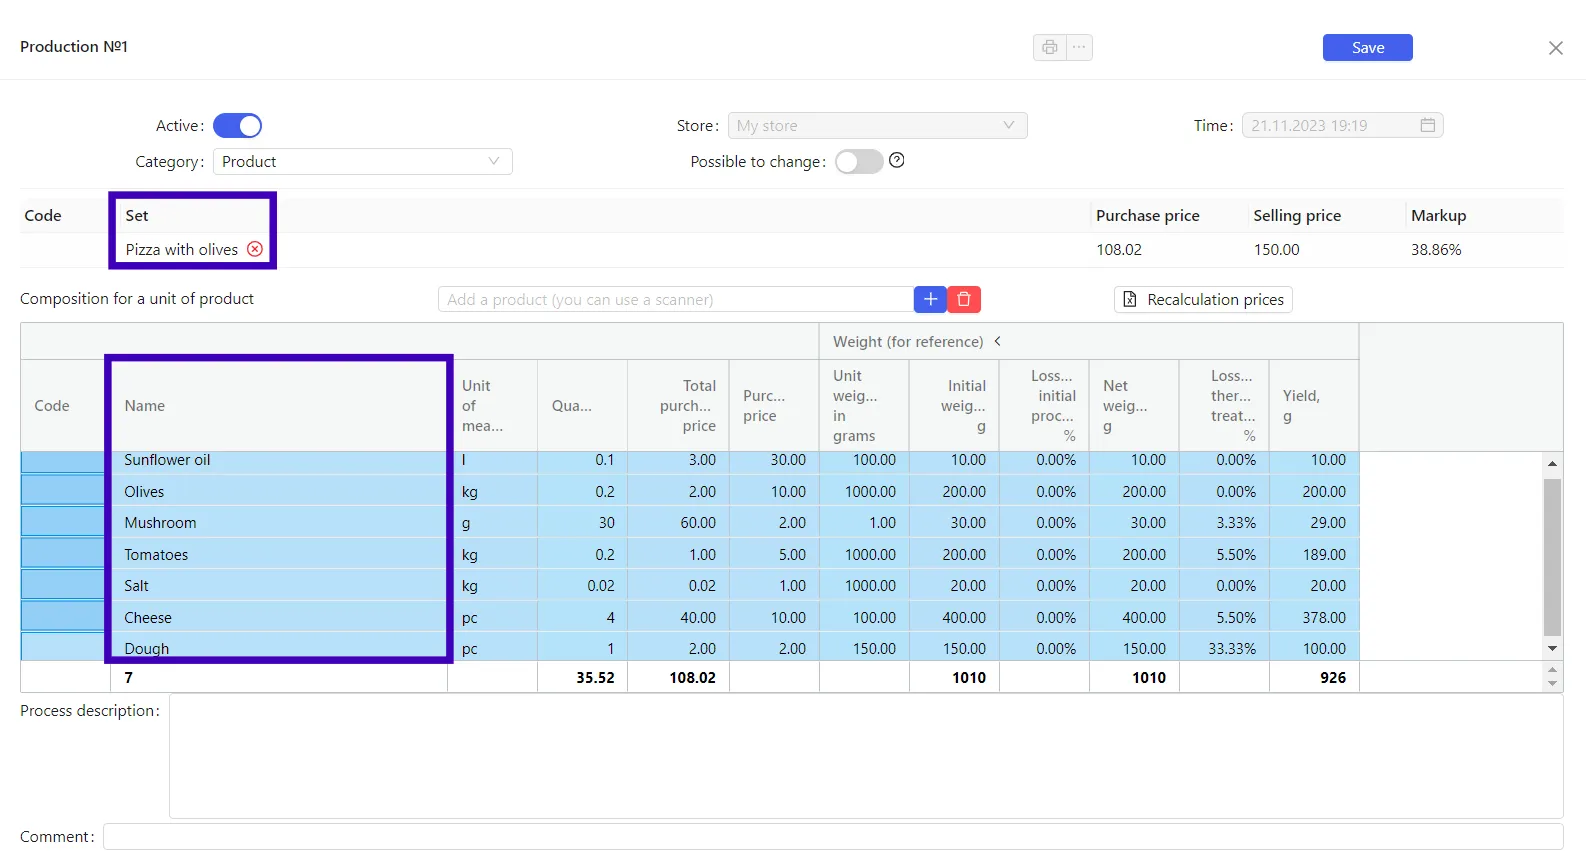Close the Production №1 dialog

1555,48
